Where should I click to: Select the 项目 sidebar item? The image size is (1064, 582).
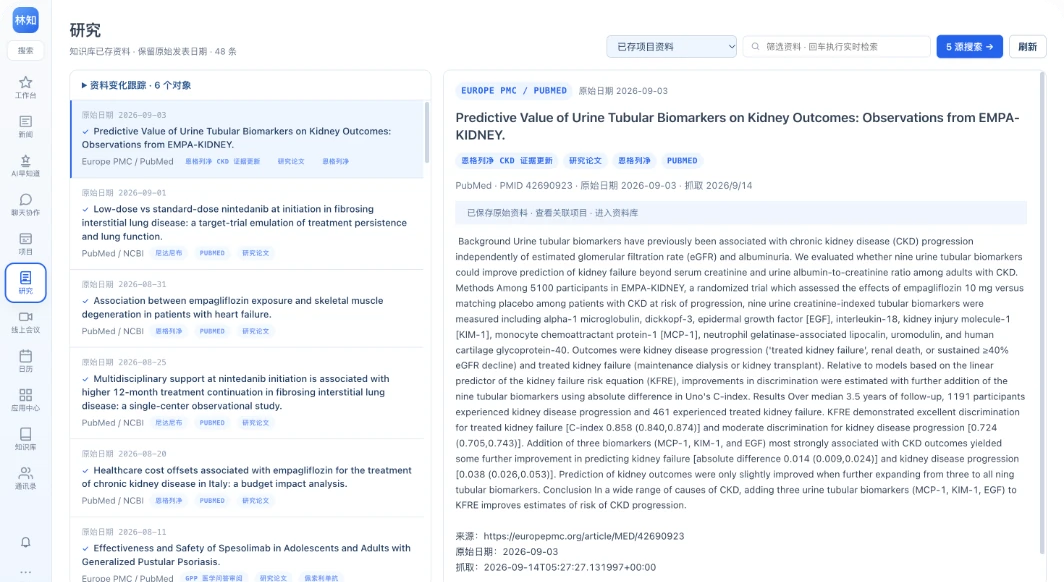click(25, 244)
